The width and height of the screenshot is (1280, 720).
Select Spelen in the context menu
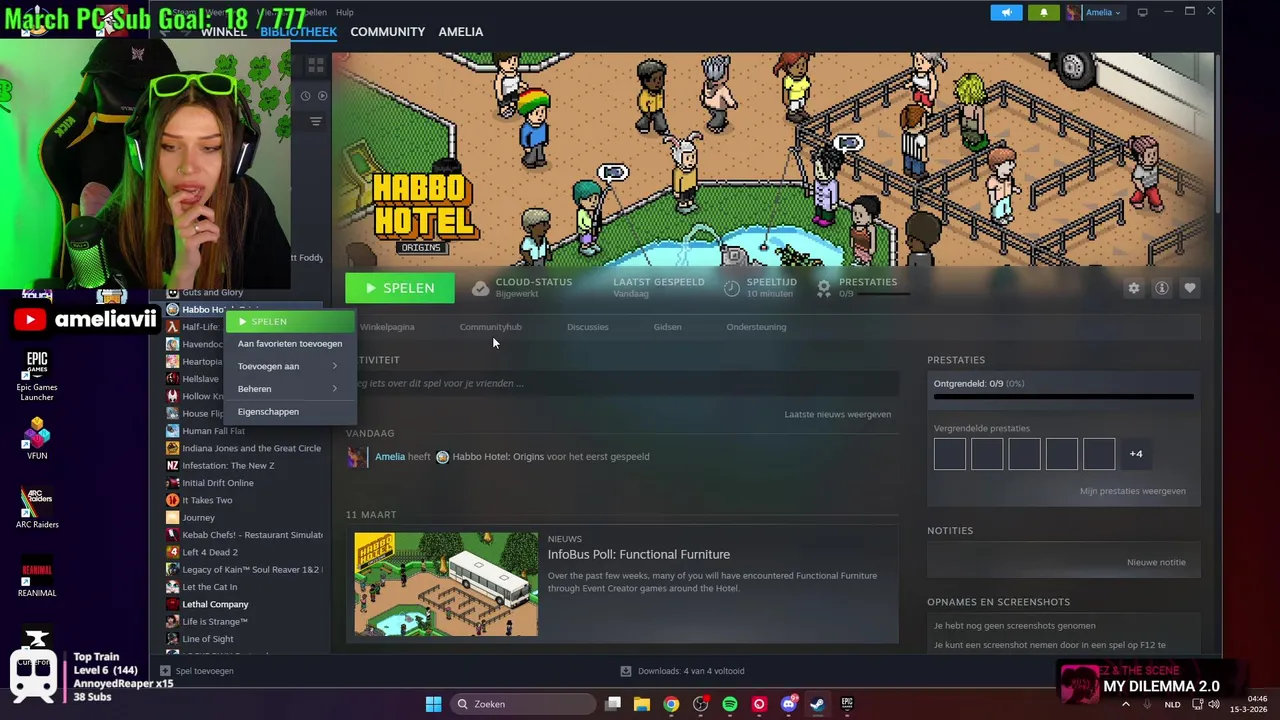click(x=290, y=321)
